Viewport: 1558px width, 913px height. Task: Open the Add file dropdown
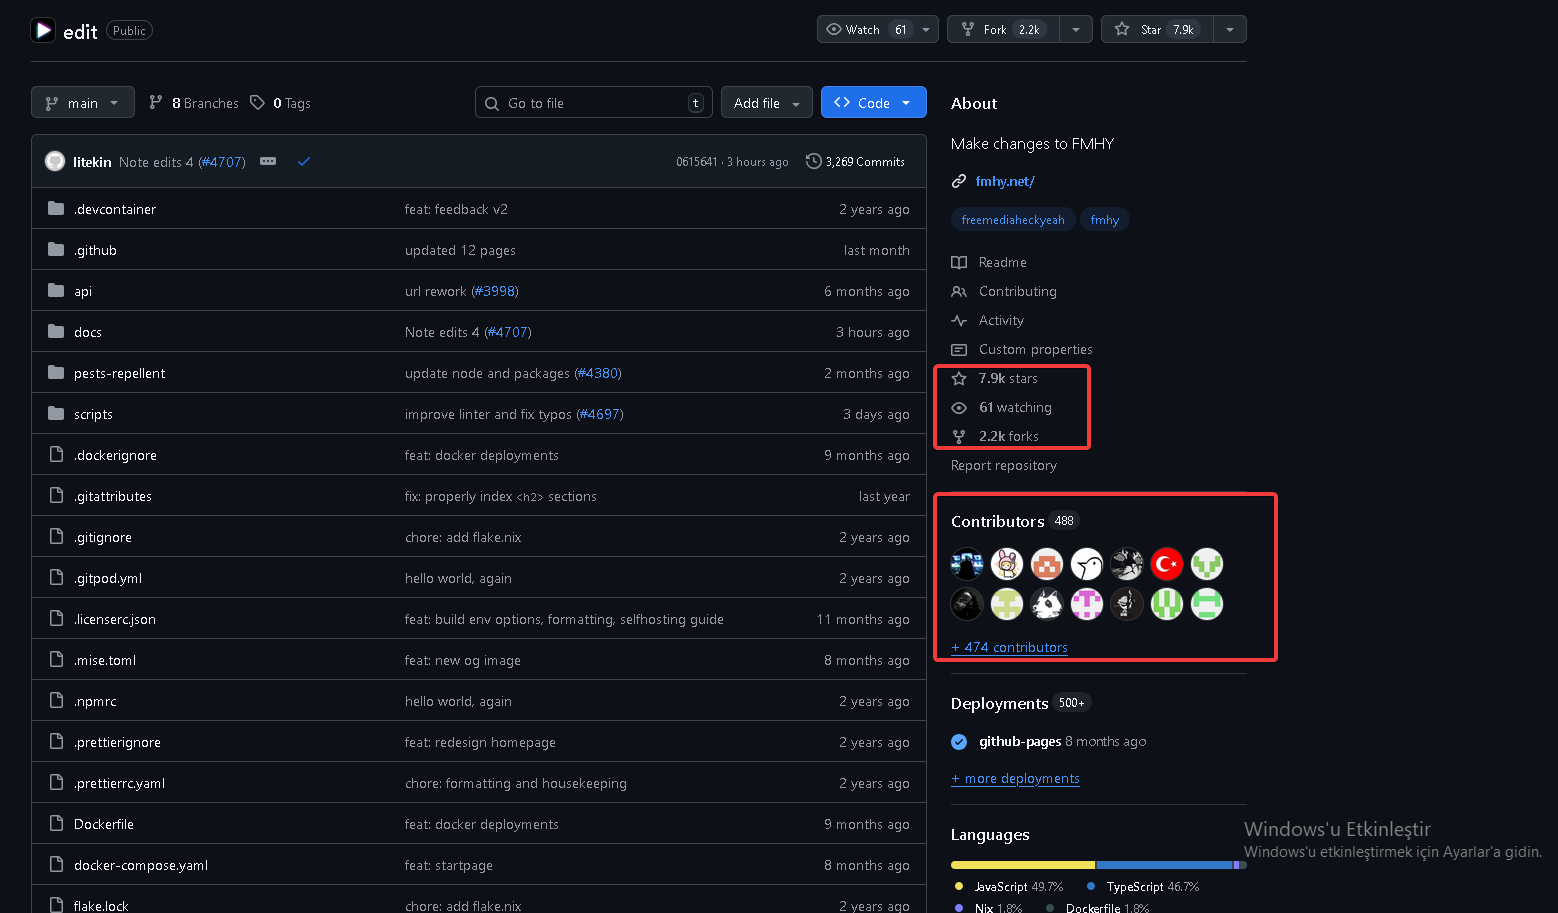pos(767,103)
